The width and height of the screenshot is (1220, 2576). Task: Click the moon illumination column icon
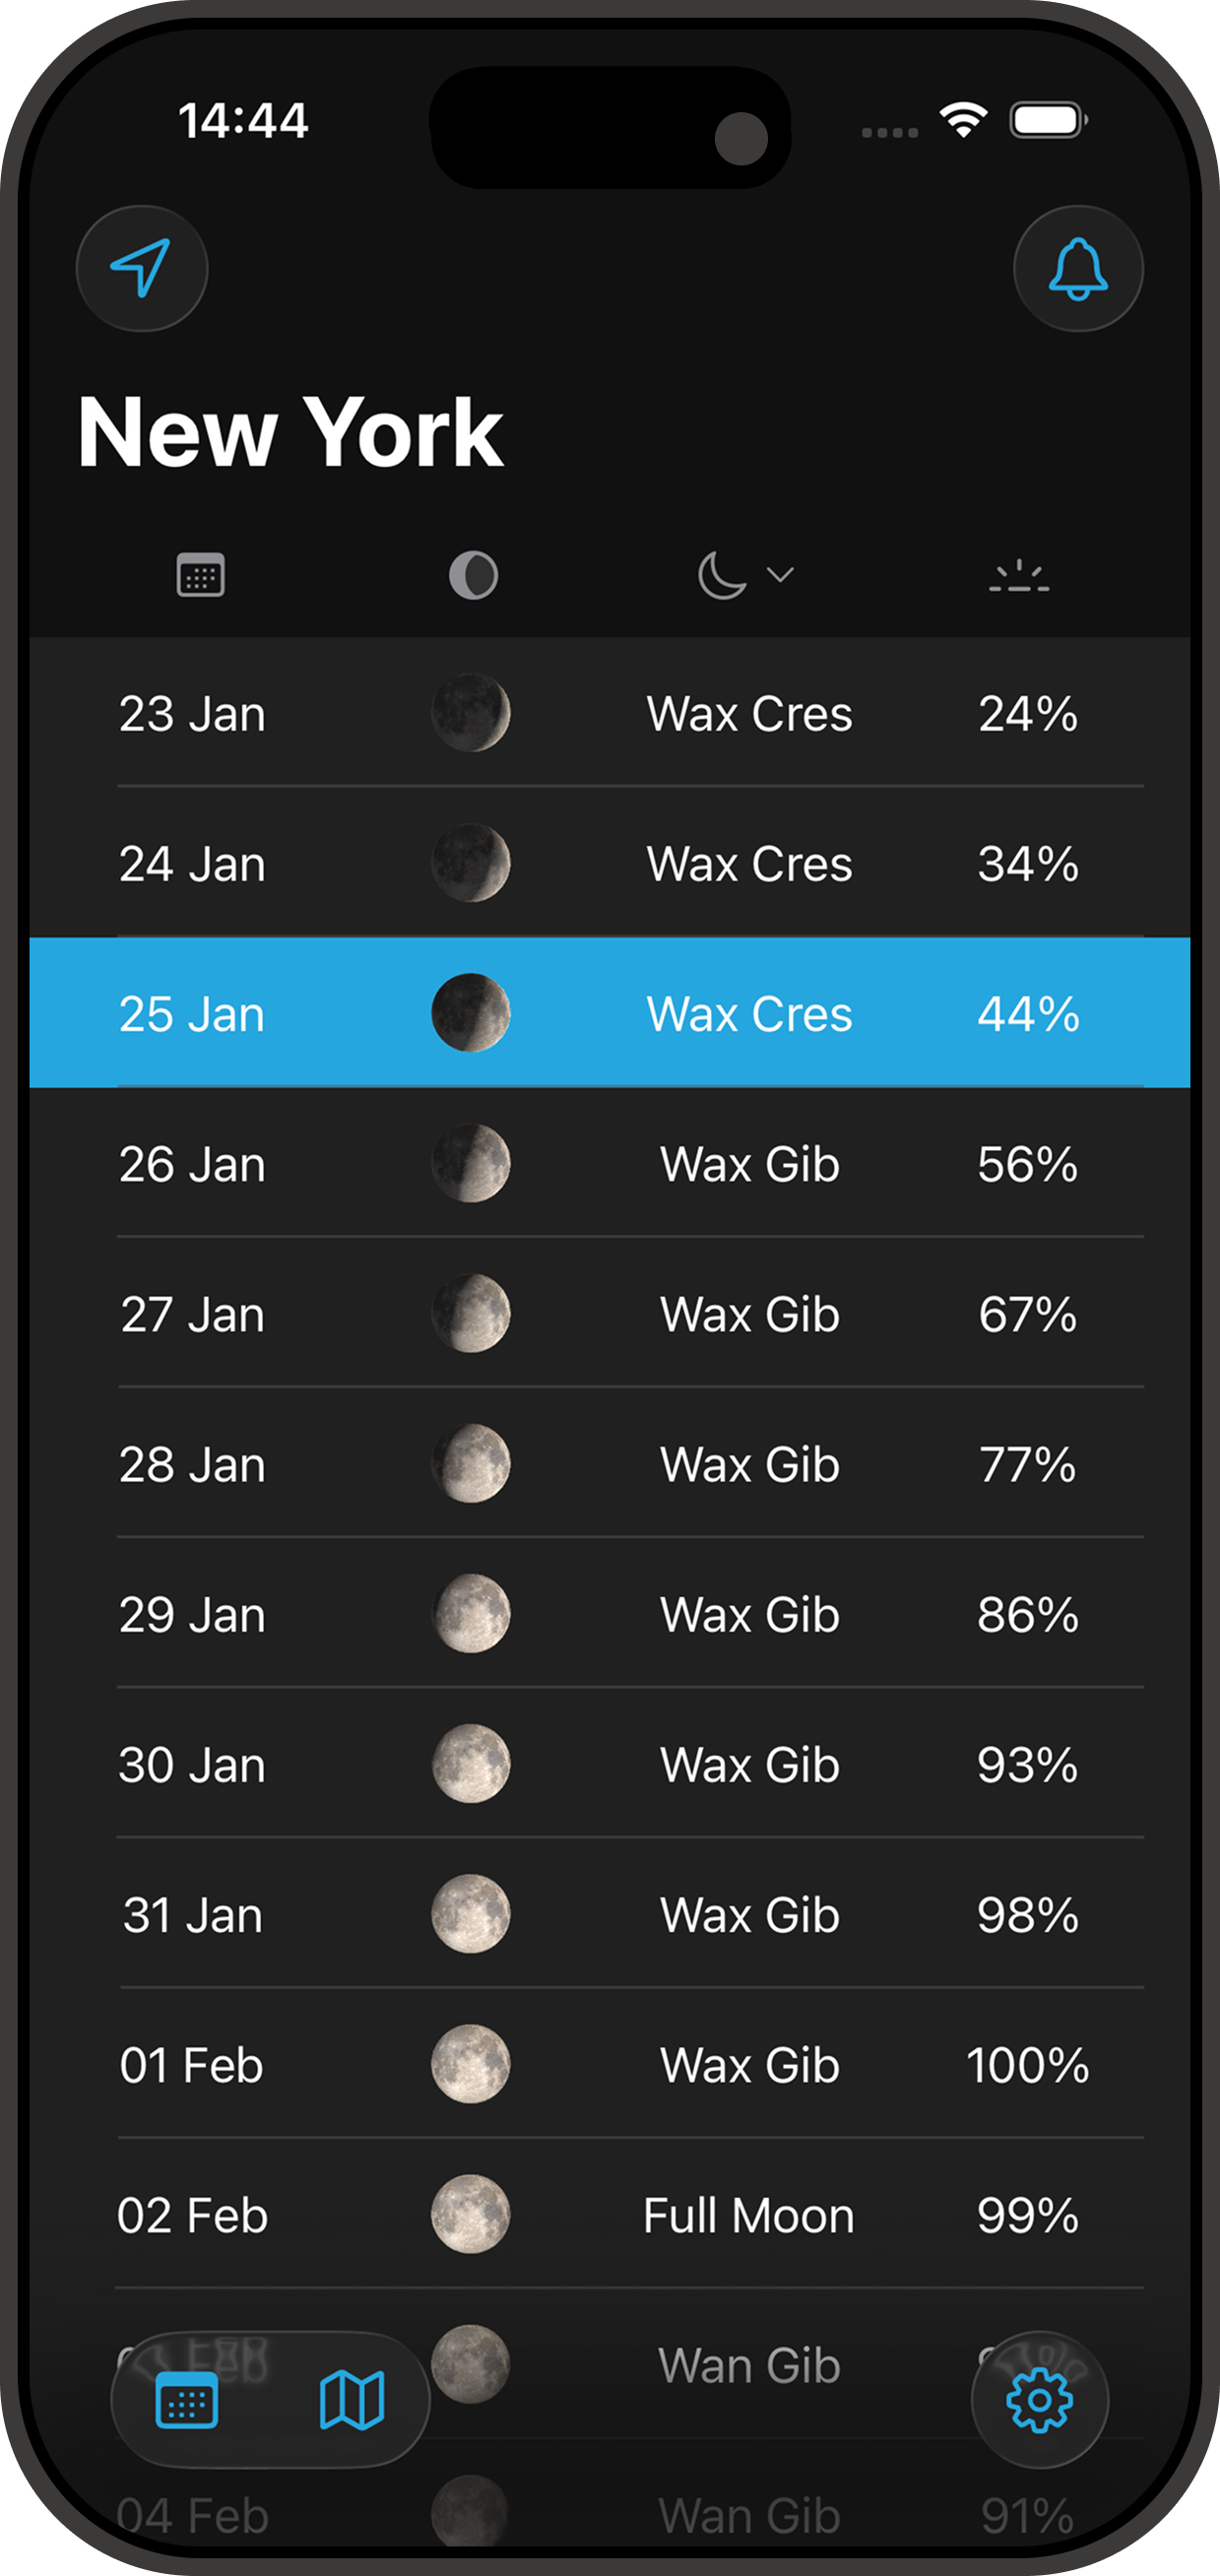[472, 573]
